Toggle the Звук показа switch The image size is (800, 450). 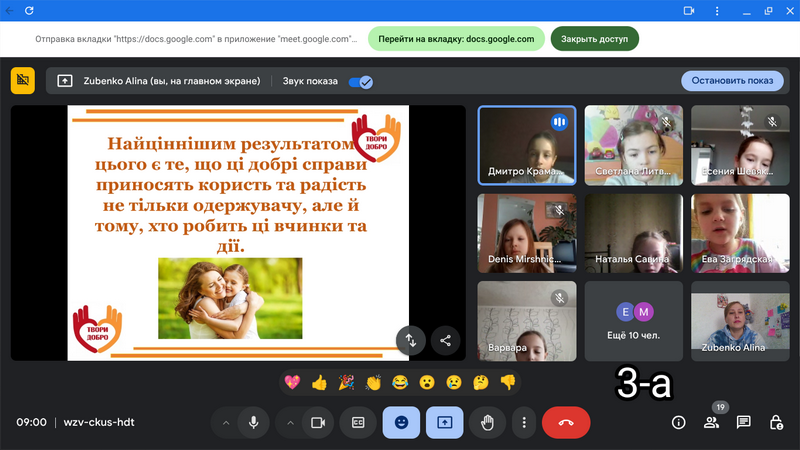pos(360,81)
